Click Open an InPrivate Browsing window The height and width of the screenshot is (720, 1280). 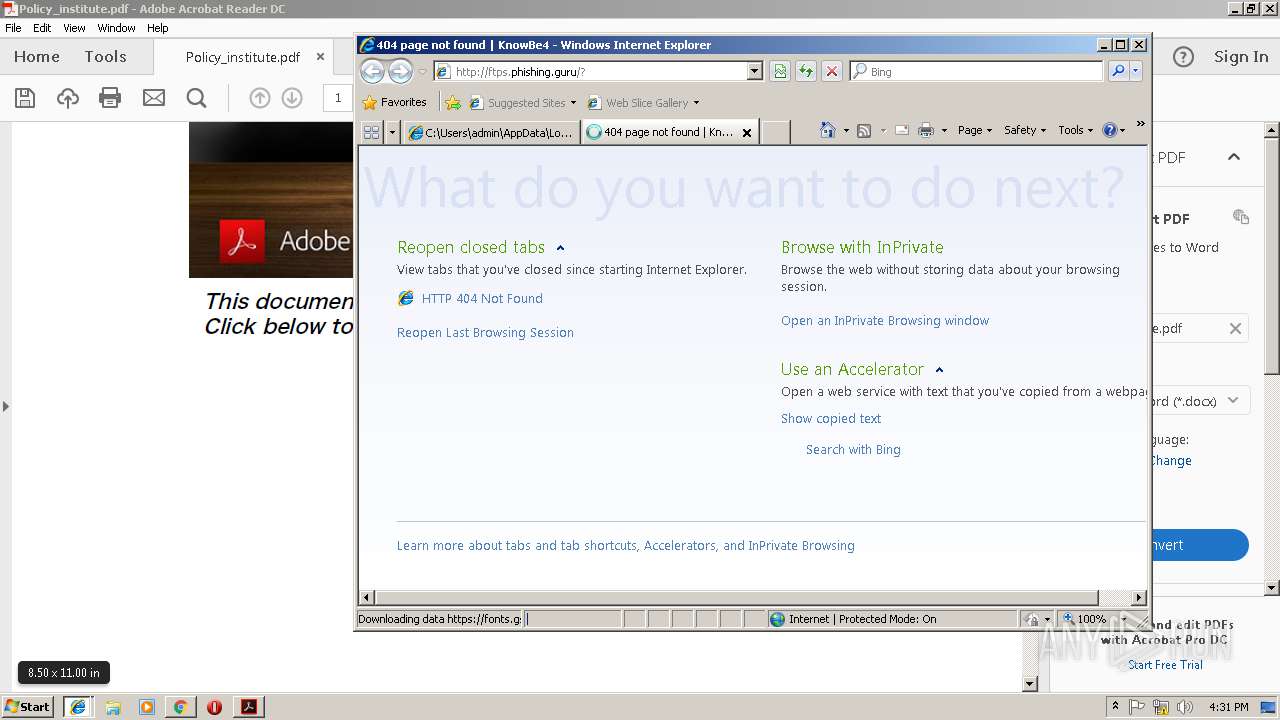885,321
